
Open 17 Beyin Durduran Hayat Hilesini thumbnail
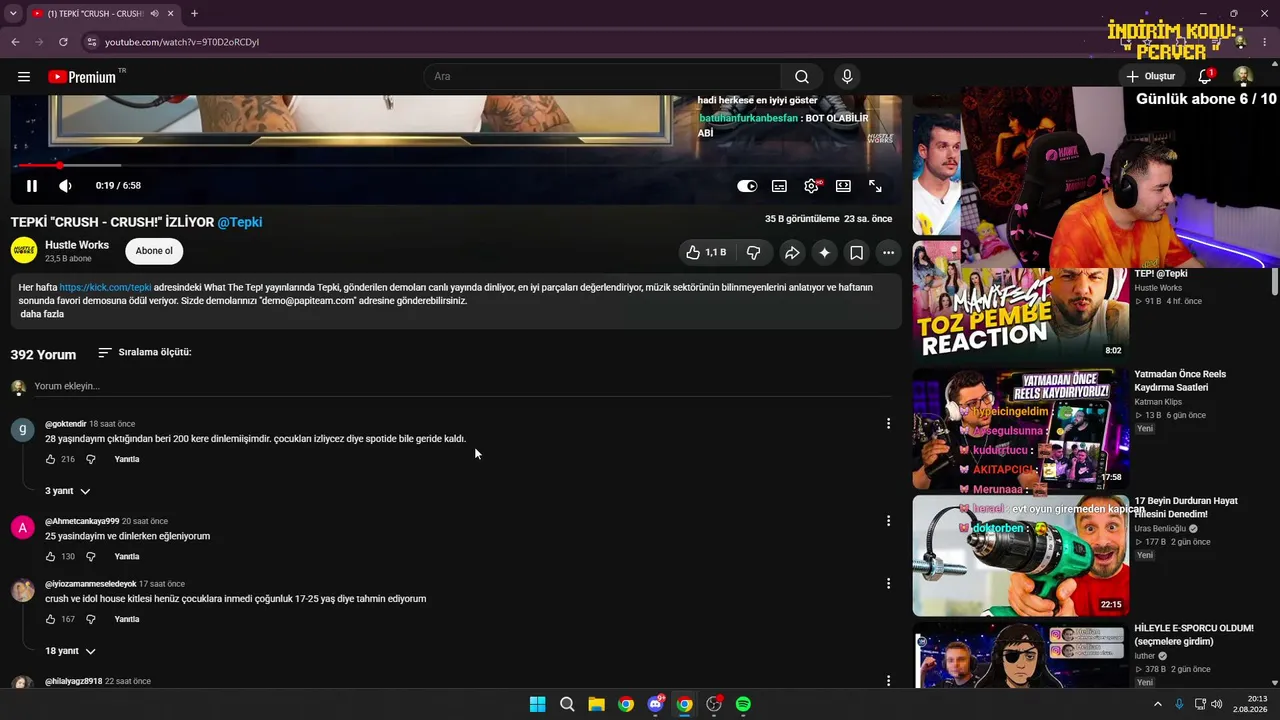click(1021, 555)
